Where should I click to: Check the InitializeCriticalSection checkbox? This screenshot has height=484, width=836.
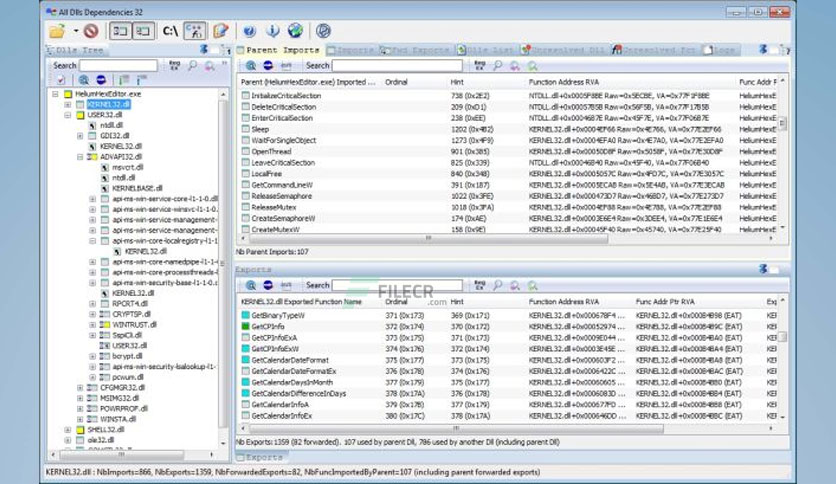pos(245,96)
